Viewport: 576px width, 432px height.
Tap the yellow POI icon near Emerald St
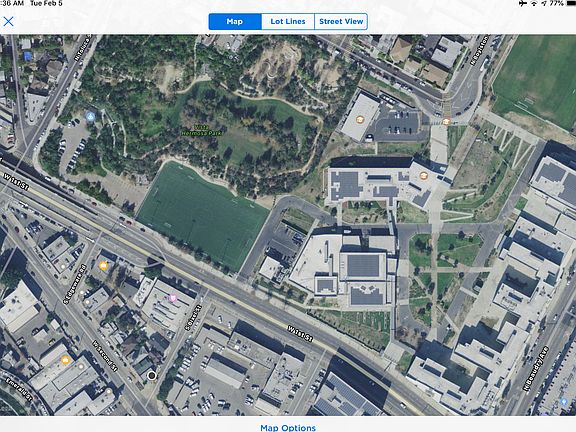(x=65, y=360)
